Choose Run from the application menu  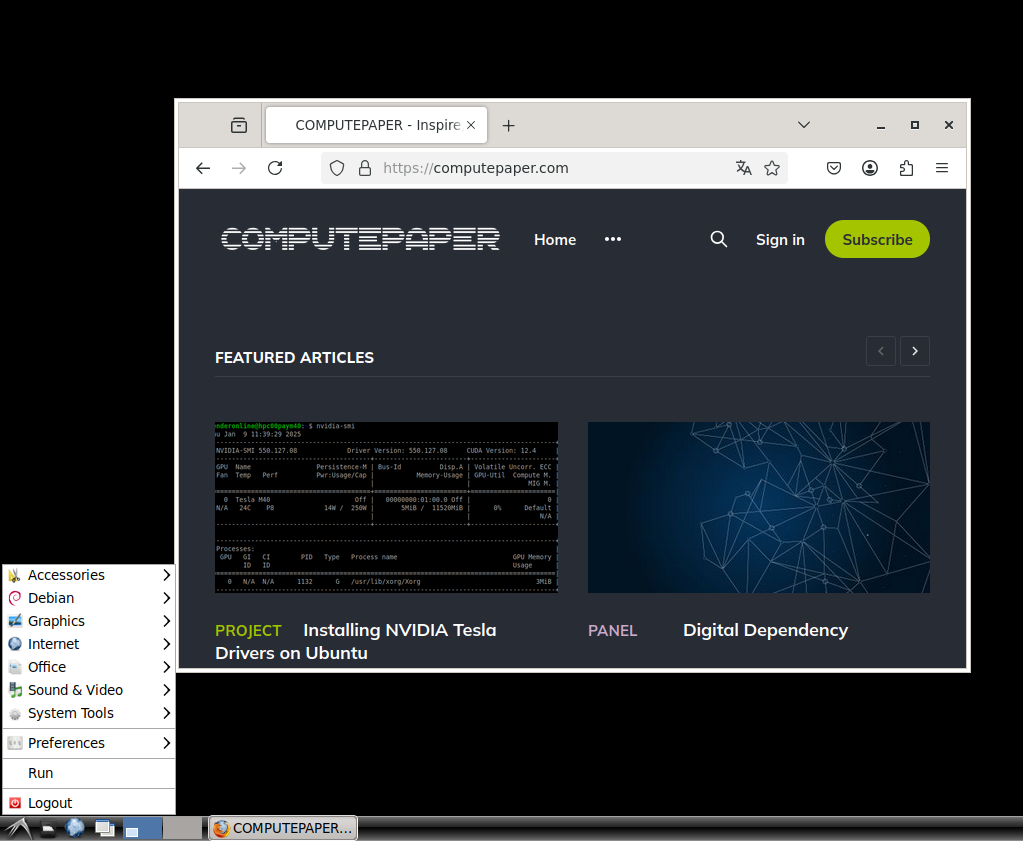(40, 772)
